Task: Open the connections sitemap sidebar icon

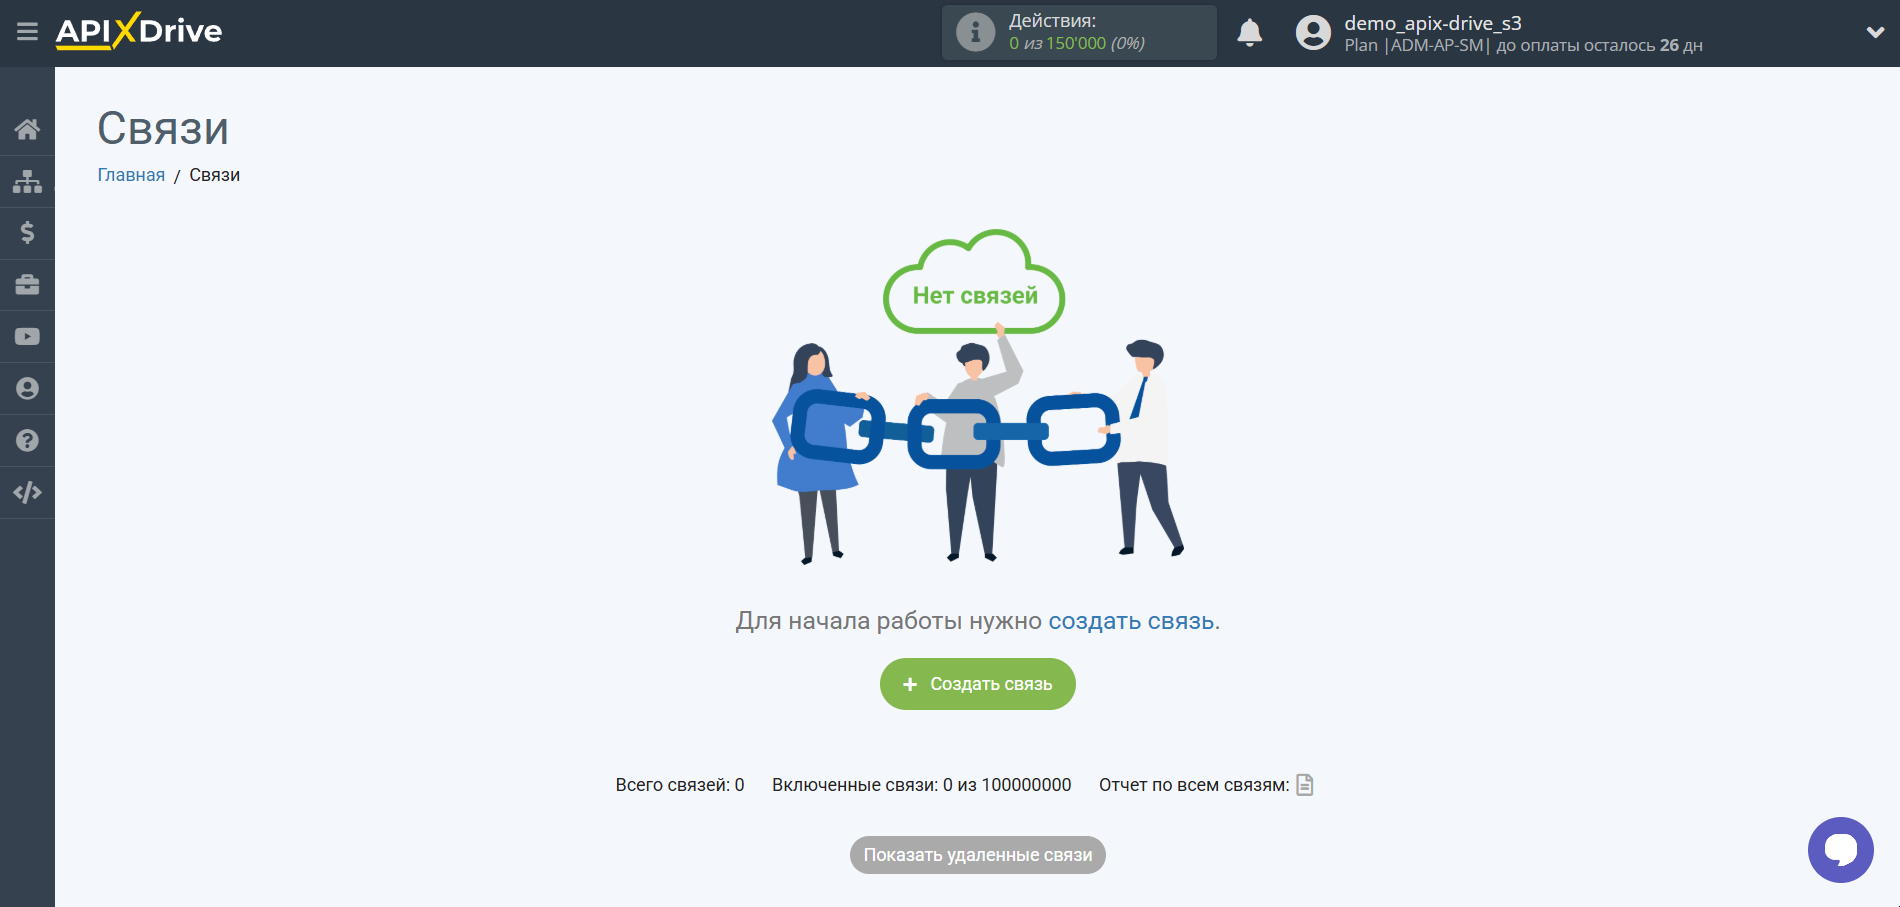Action: point(27,181)
